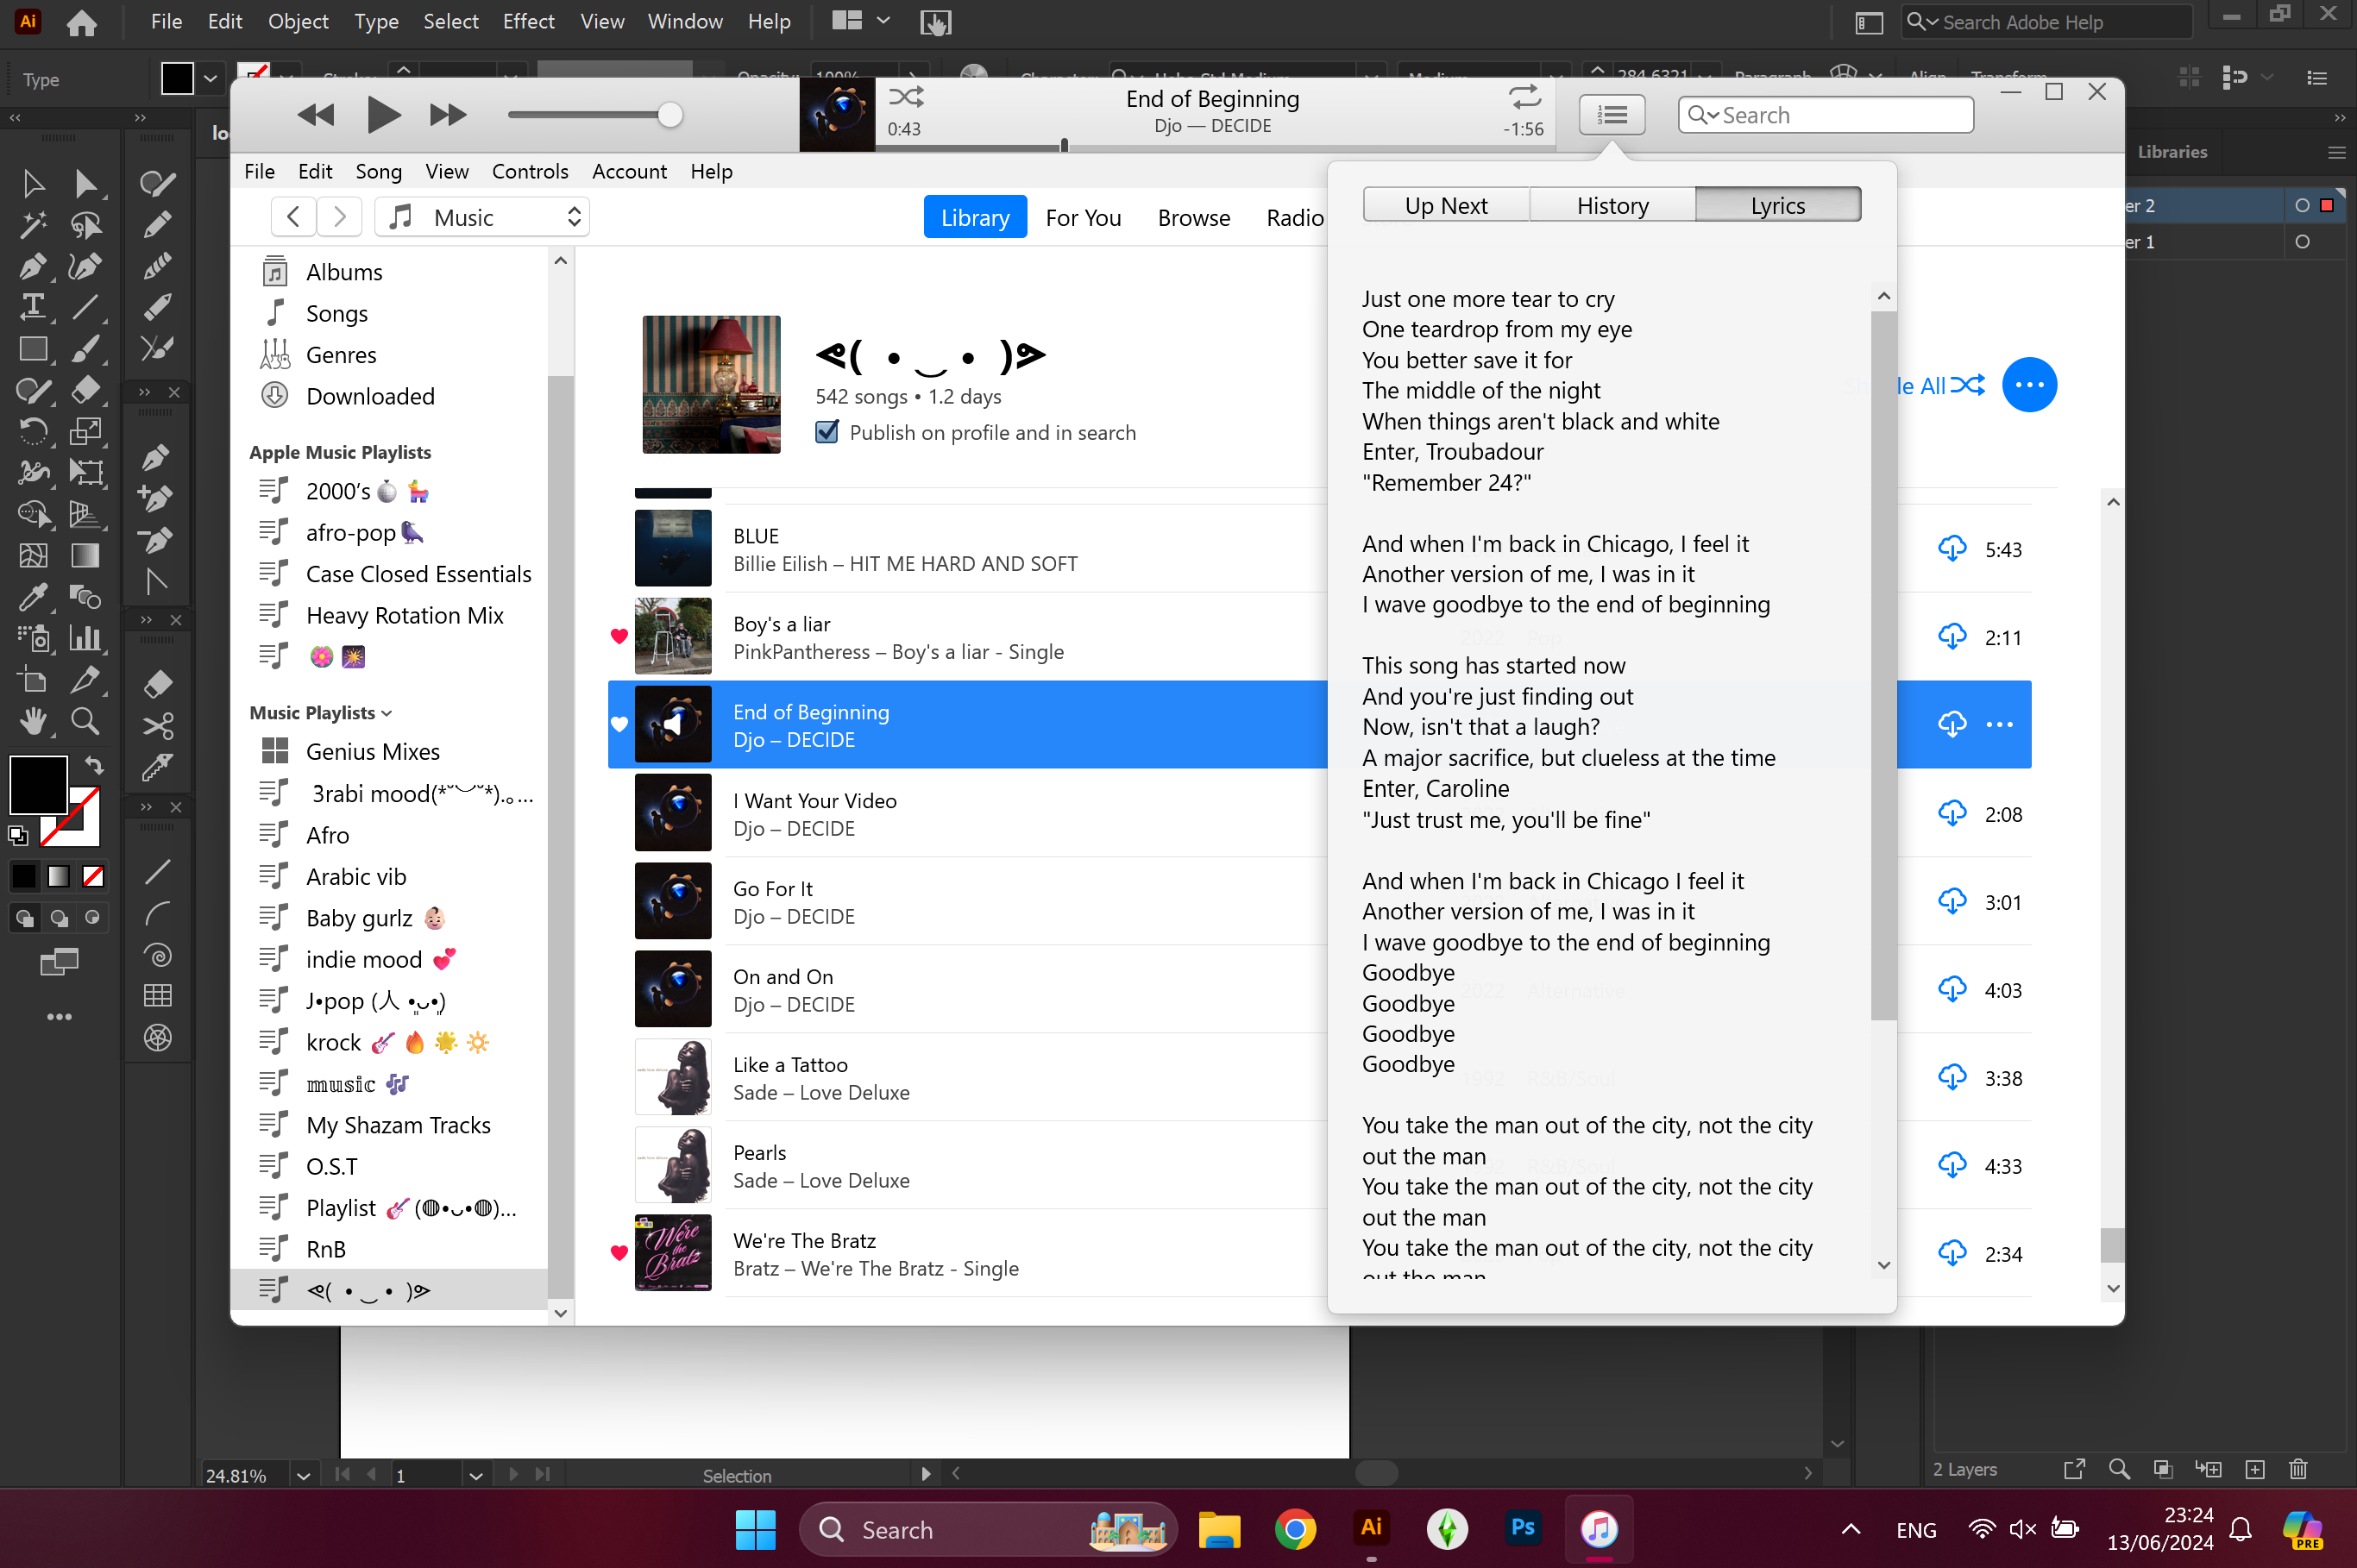This screenshot has height=1568, width=2357.
Task: Collapse the Music Playlists section
Action: pos(386,713)
